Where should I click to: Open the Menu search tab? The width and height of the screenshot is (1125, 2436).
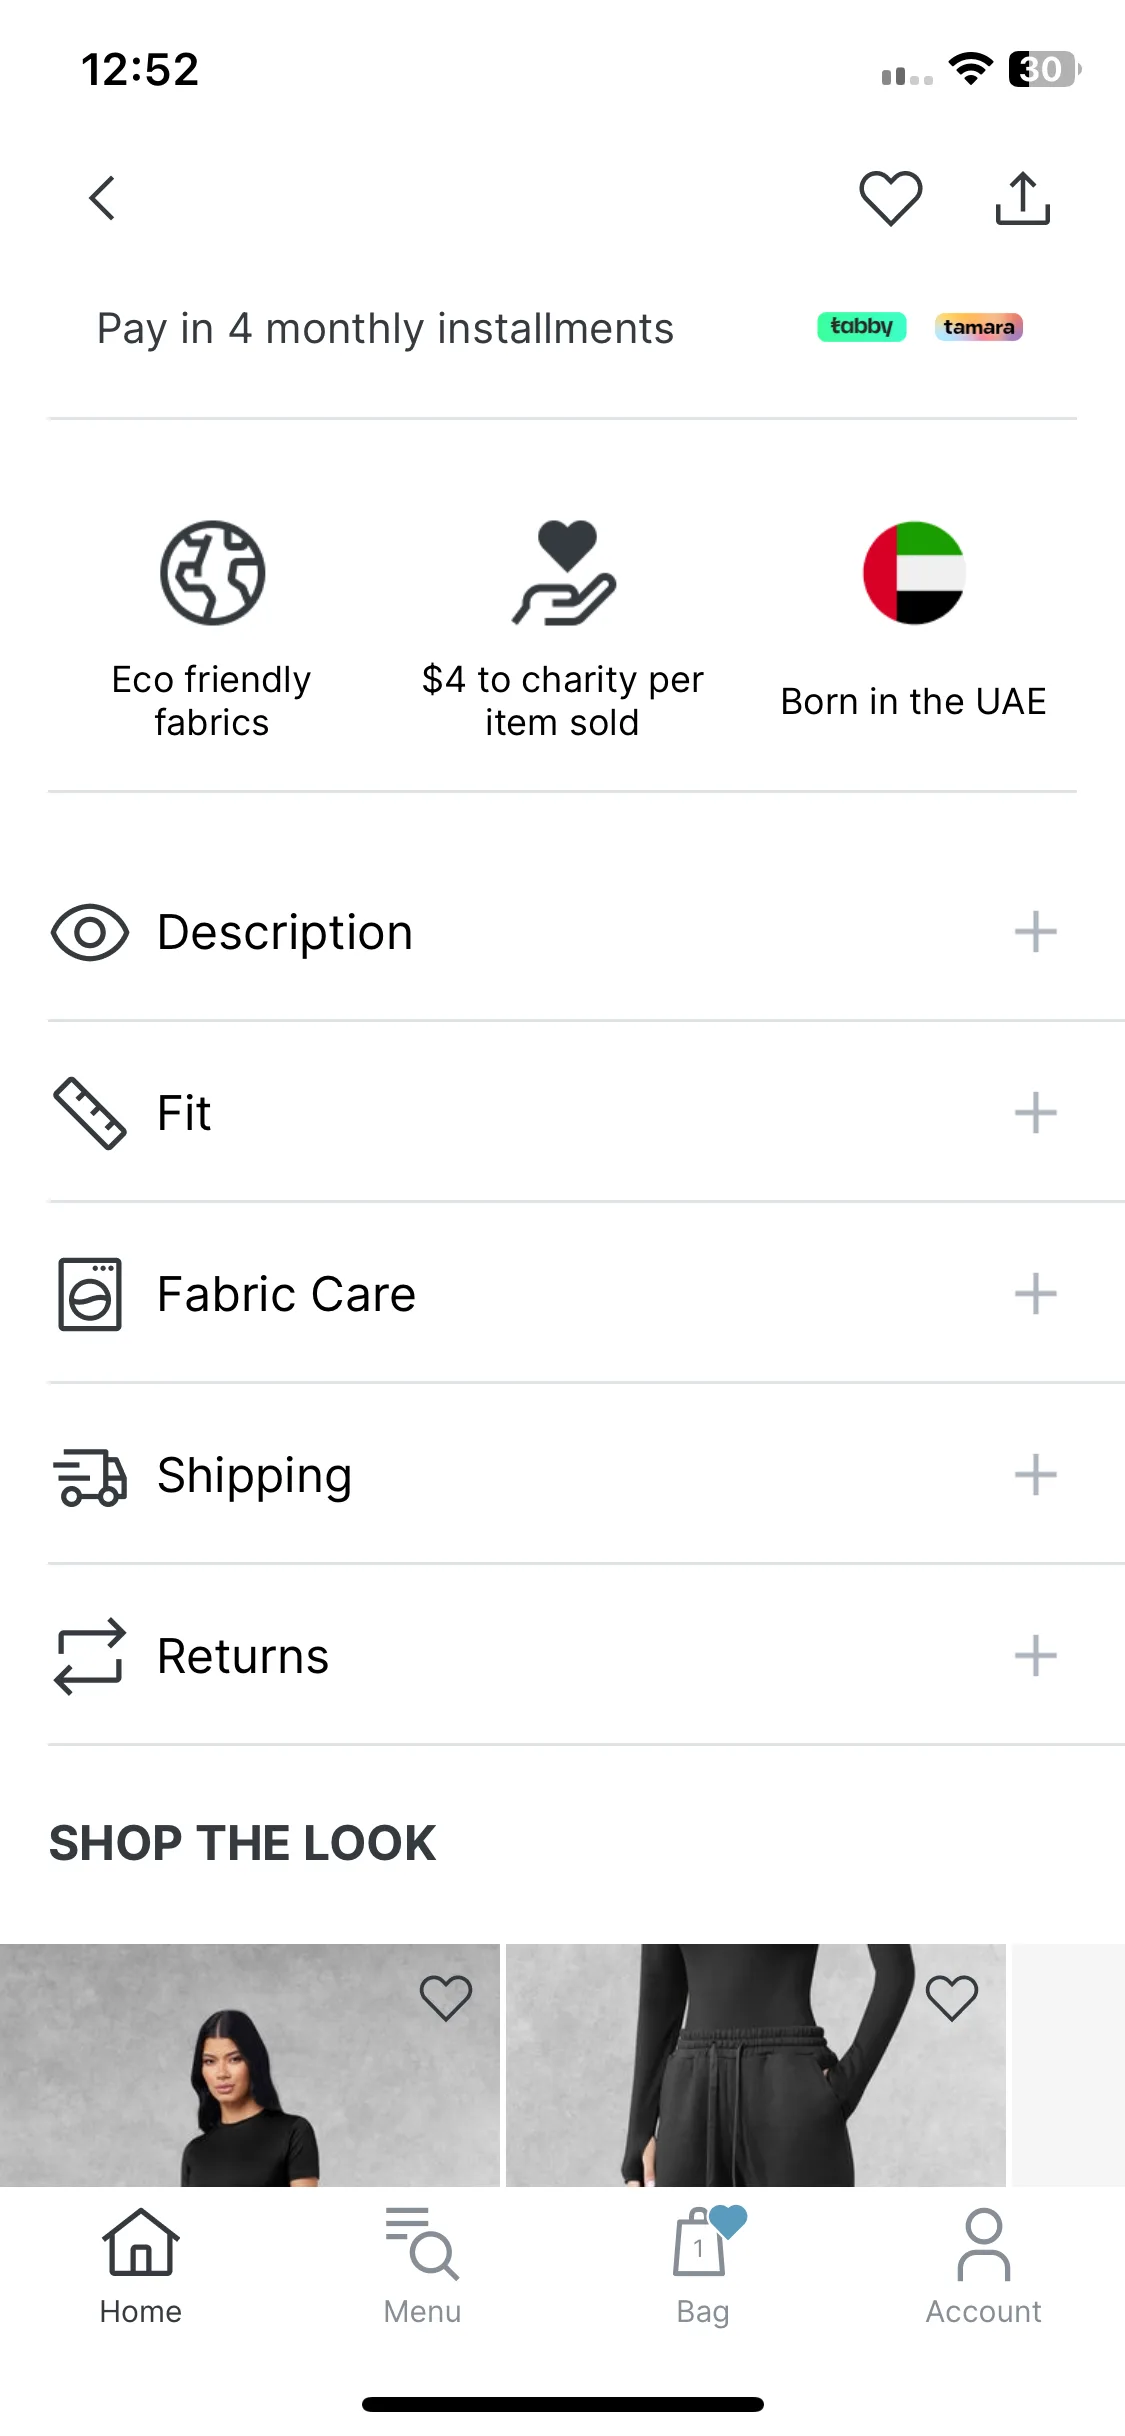point(422,2267)
